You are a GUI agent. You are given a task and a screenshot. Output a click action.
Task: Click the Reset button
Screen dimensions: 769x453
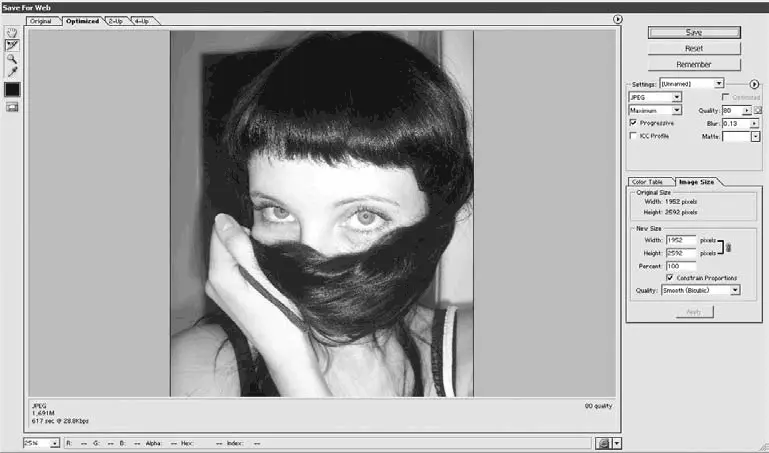pyautogui.click(x=693, y=48)
